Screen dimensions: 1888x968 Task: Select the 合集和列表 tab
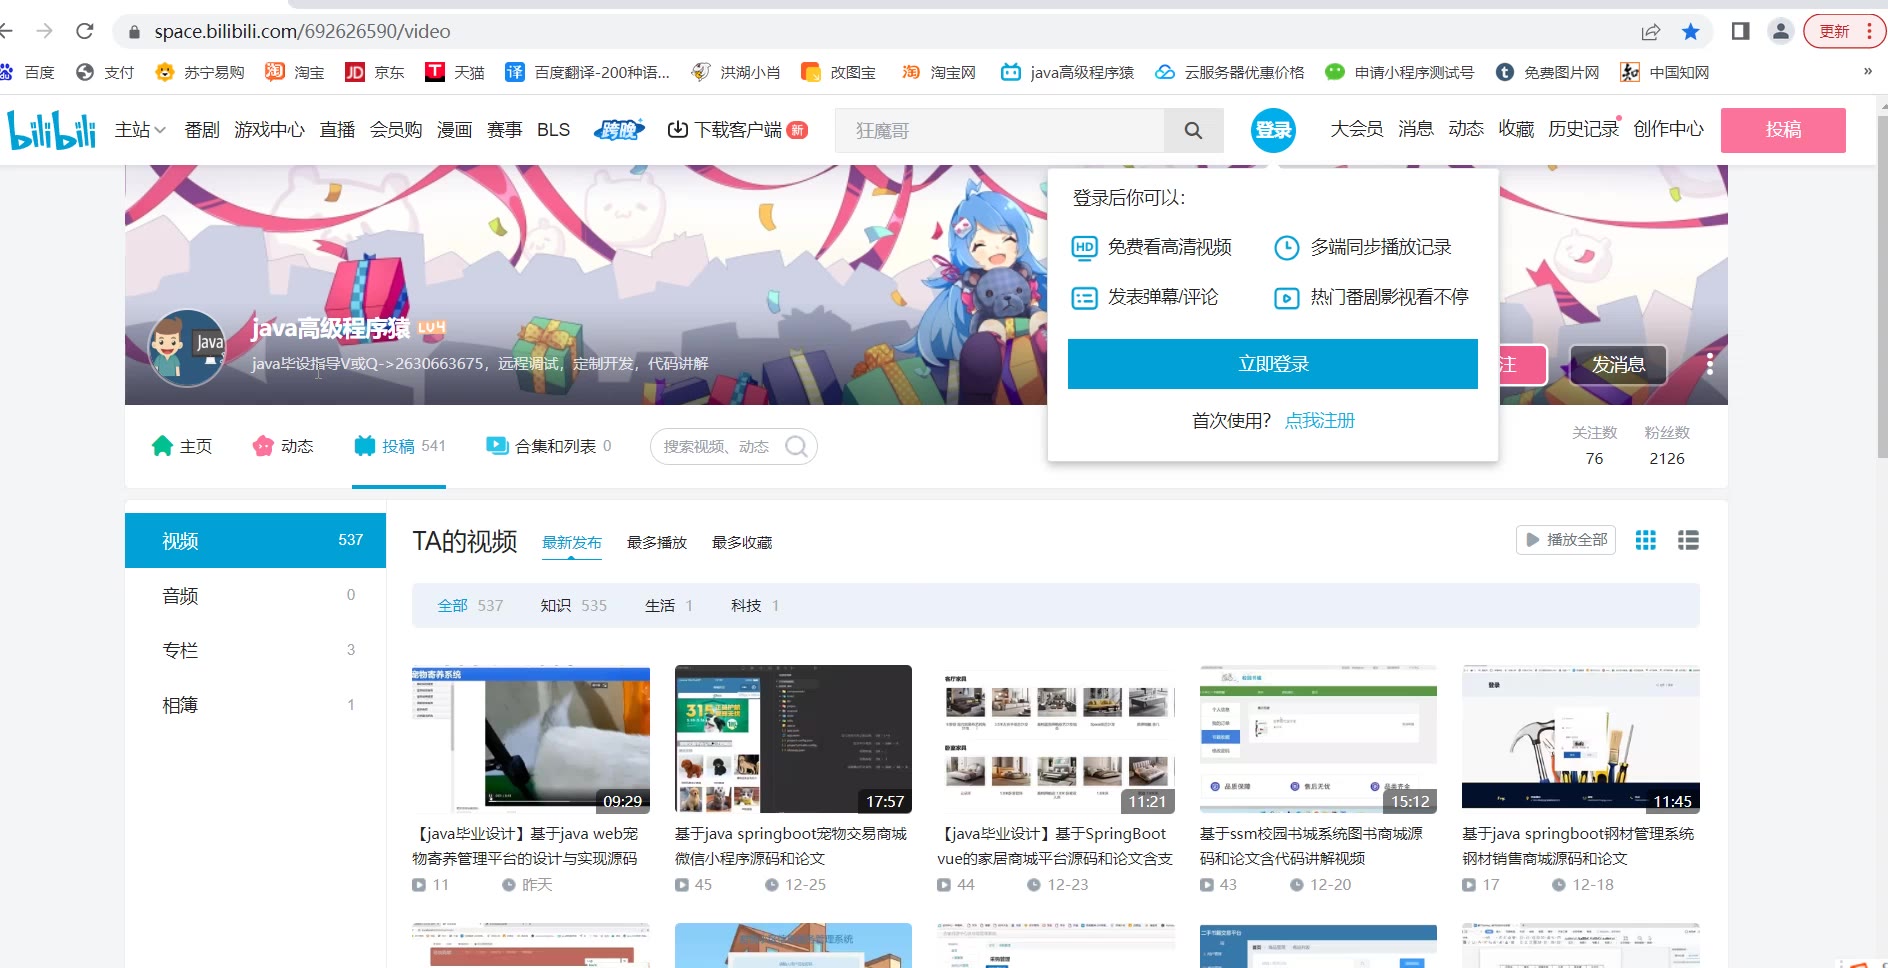coord(548,446)
